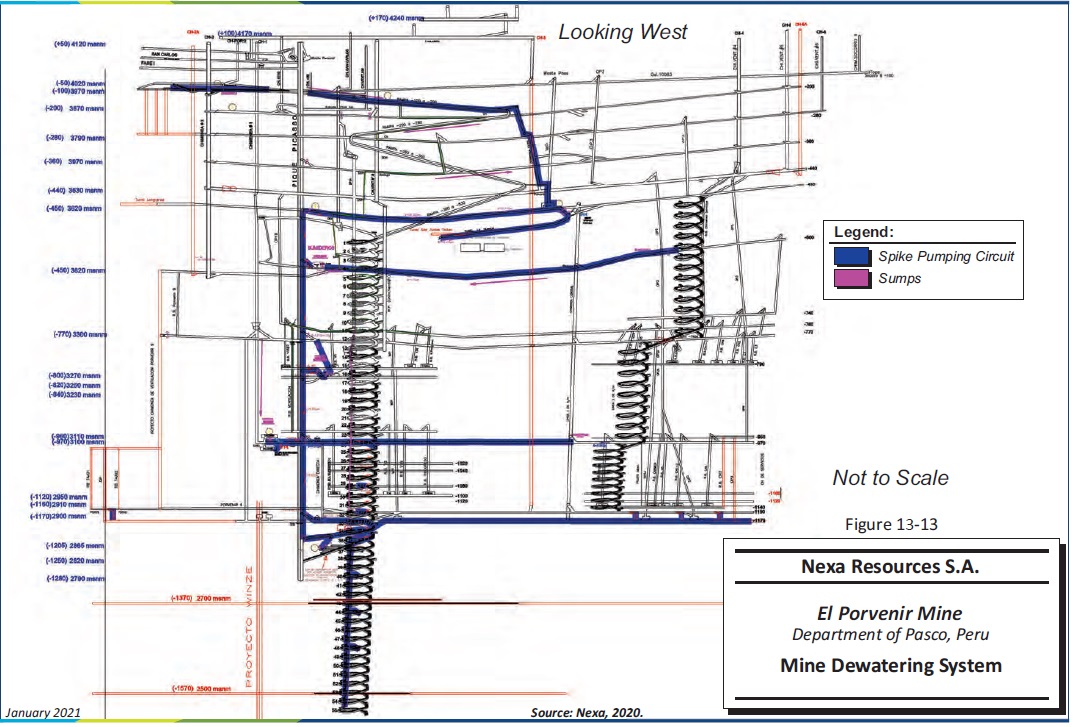This screenshot has width=1074, height=727.
Task: Click the 'Department of Pasco, Peru' subtitle
Action: point(890,635)
